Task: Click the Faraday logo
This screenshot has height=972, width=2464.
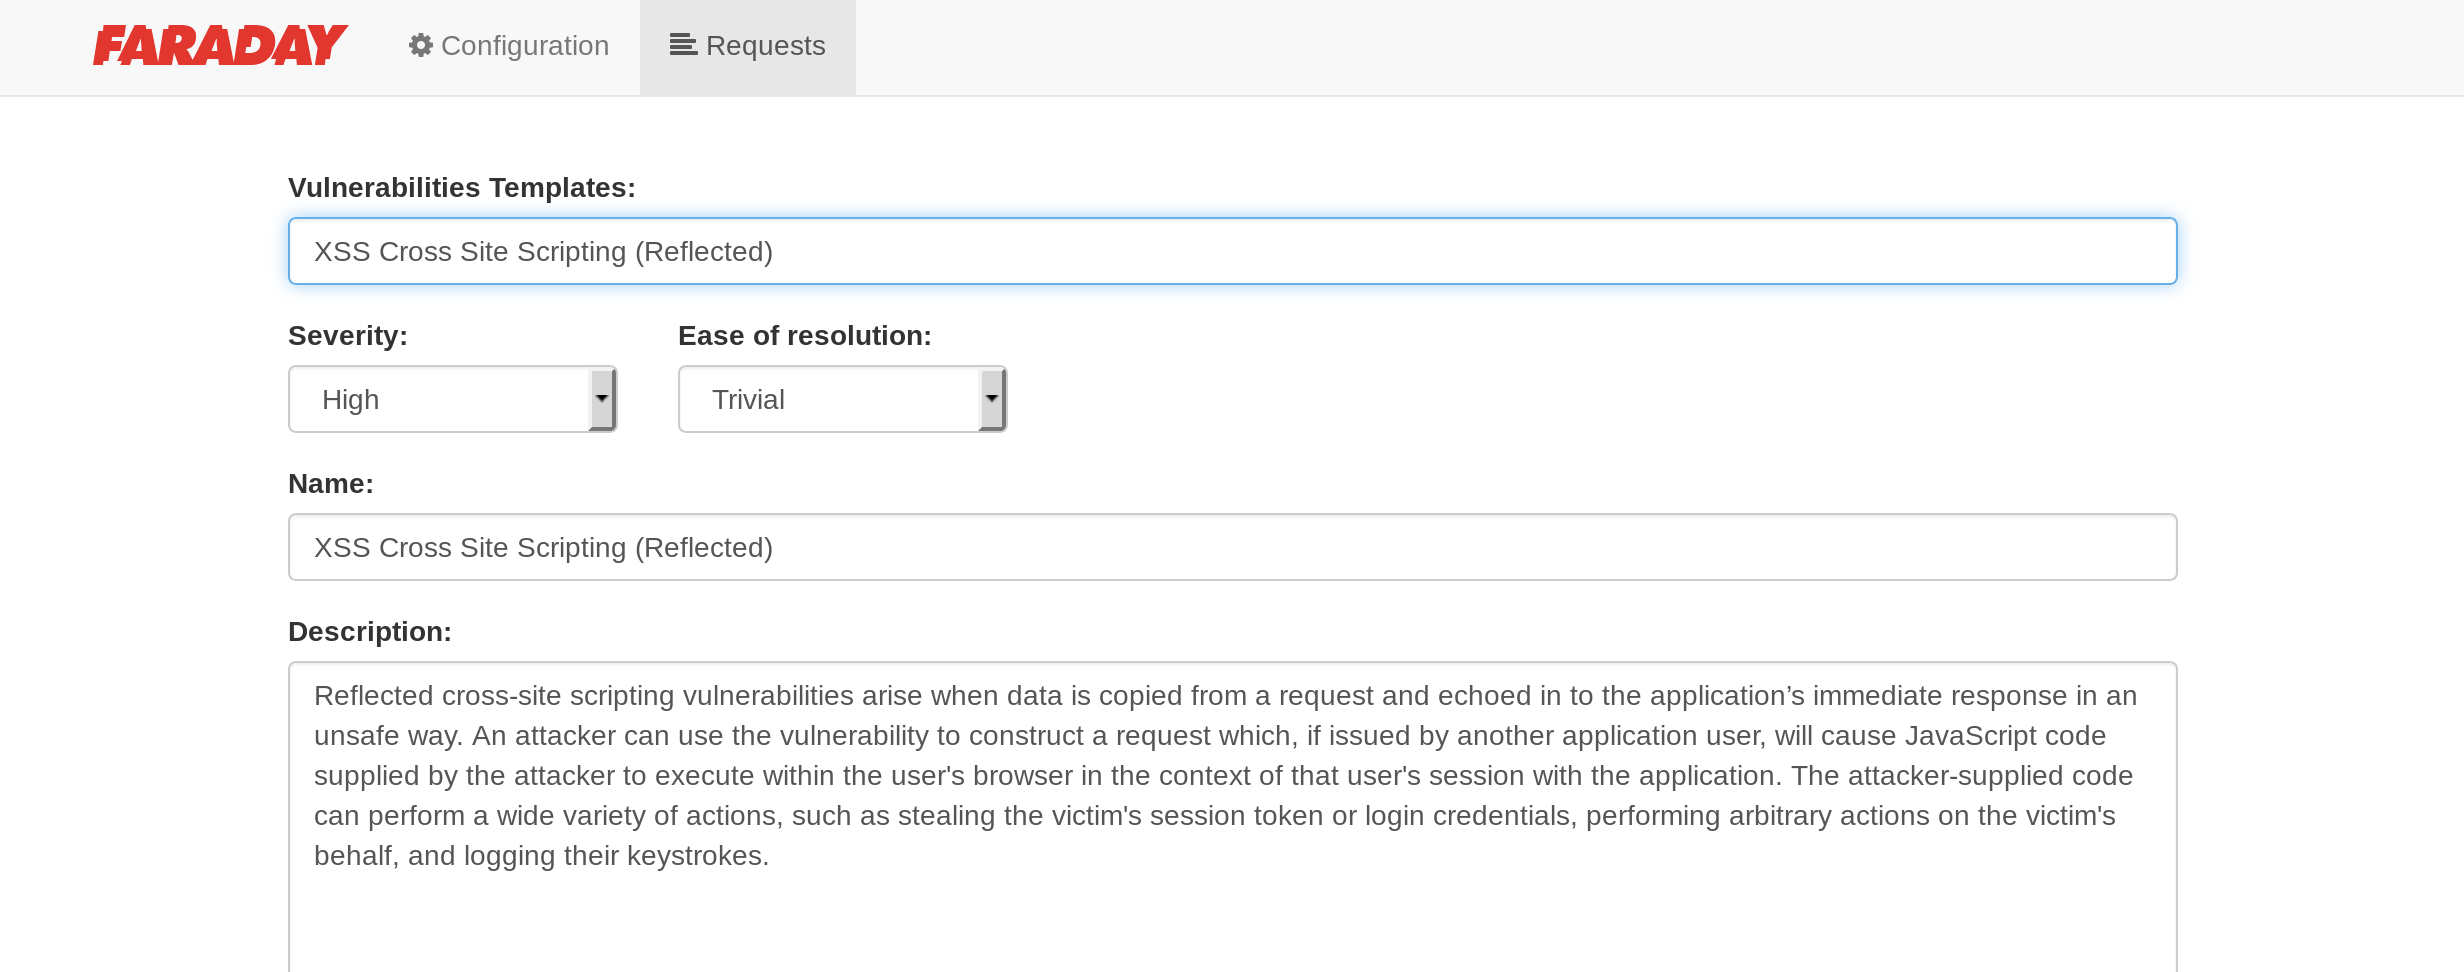Action: tap(220, 46)
